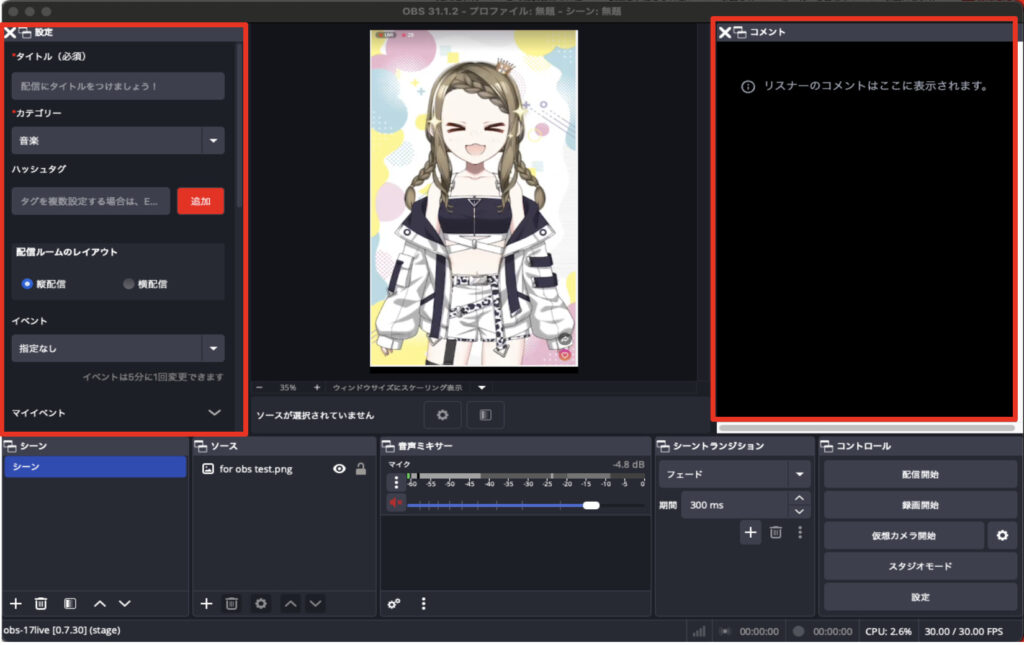
Task: Toggle lock on for obs test.png source
Action: [361, 468]
